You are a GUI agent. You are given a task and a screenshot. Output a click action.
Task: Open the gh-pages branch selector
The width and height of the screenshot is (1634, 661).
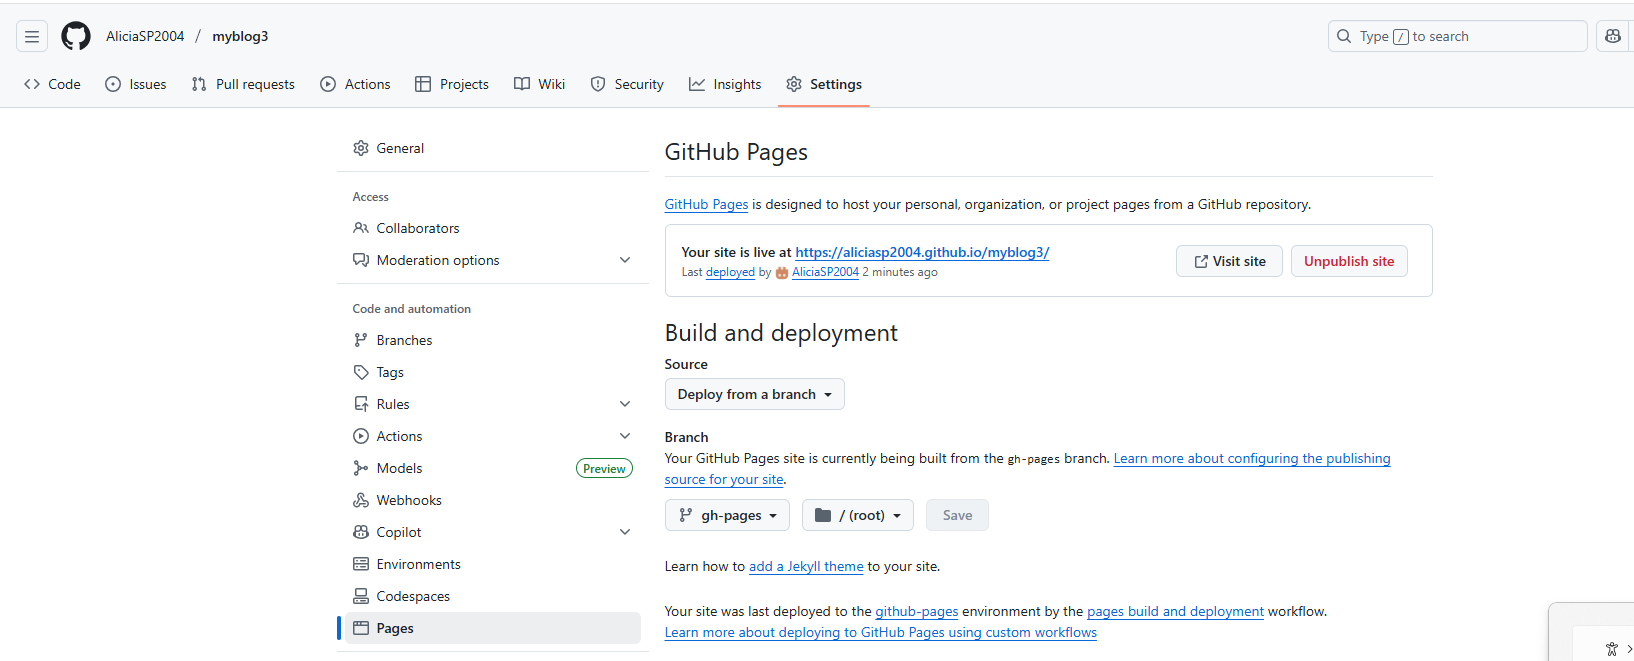click(x=727, y=515)
